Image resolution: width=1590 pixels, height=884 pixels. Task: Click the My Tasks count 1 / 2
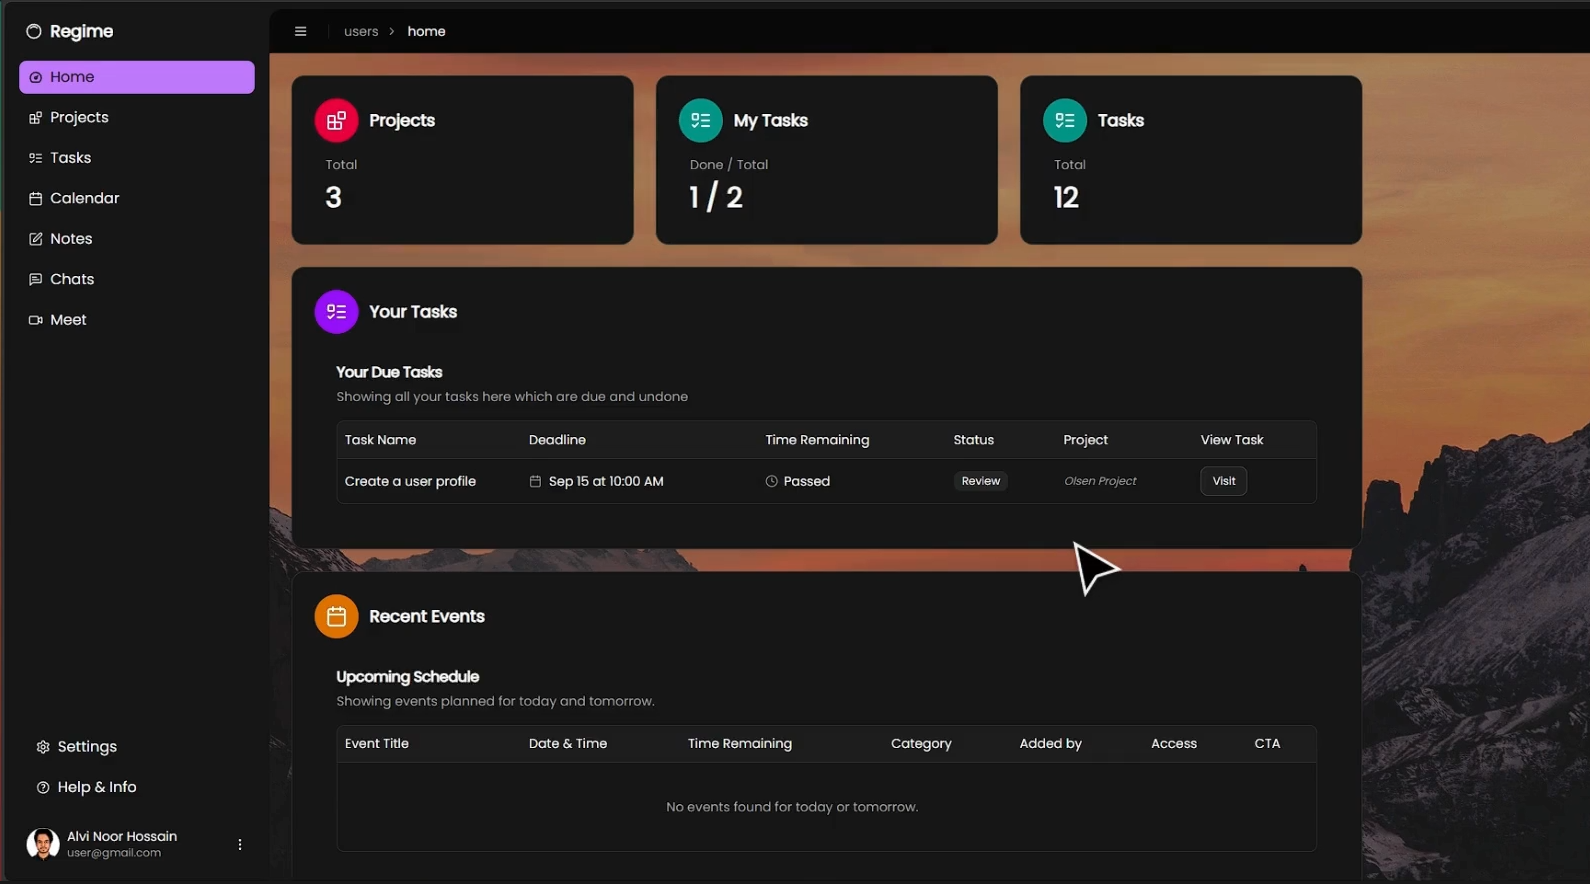pos(716,197)
